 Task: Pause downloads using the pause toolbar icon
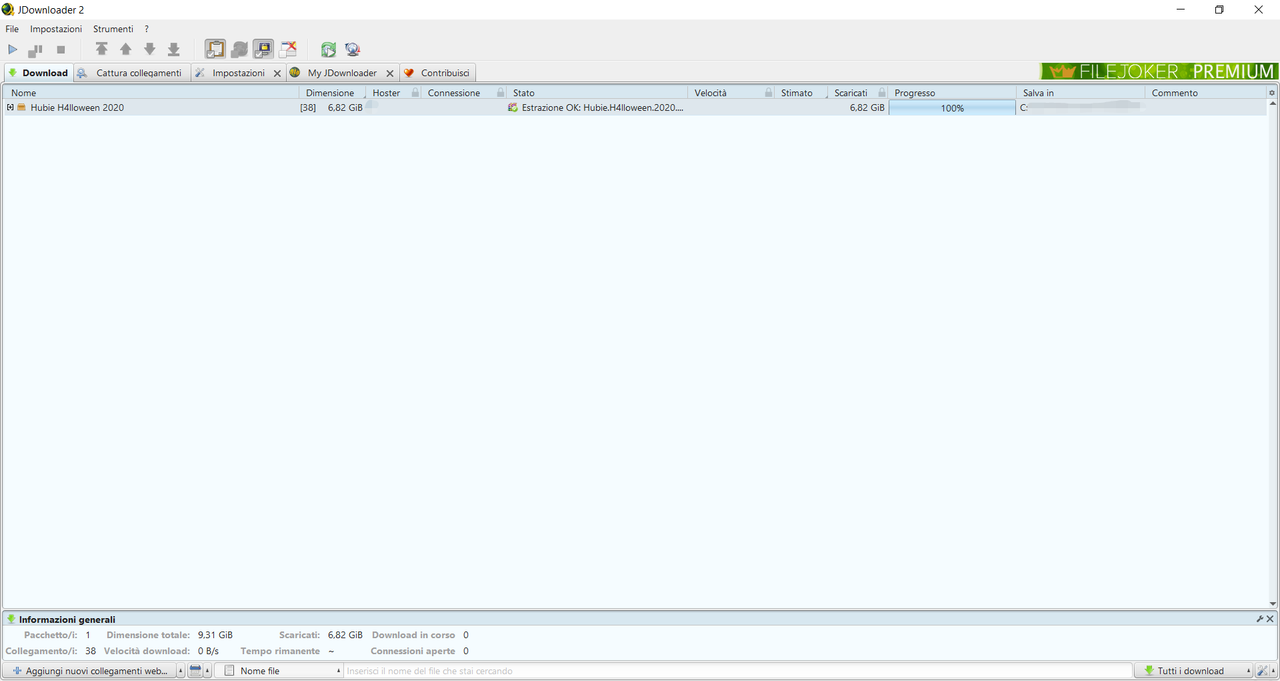tap(36, 49)
